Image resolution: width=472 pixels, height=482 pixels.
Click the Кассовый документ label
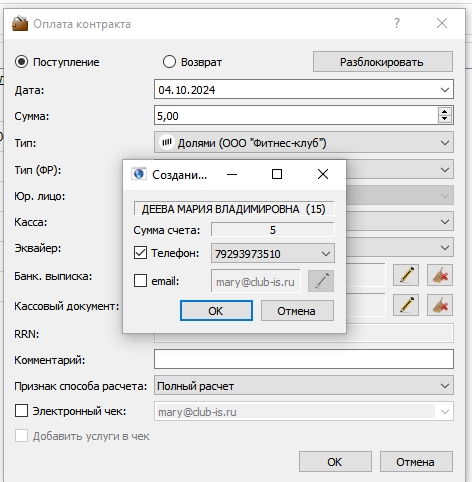point(67,306)
